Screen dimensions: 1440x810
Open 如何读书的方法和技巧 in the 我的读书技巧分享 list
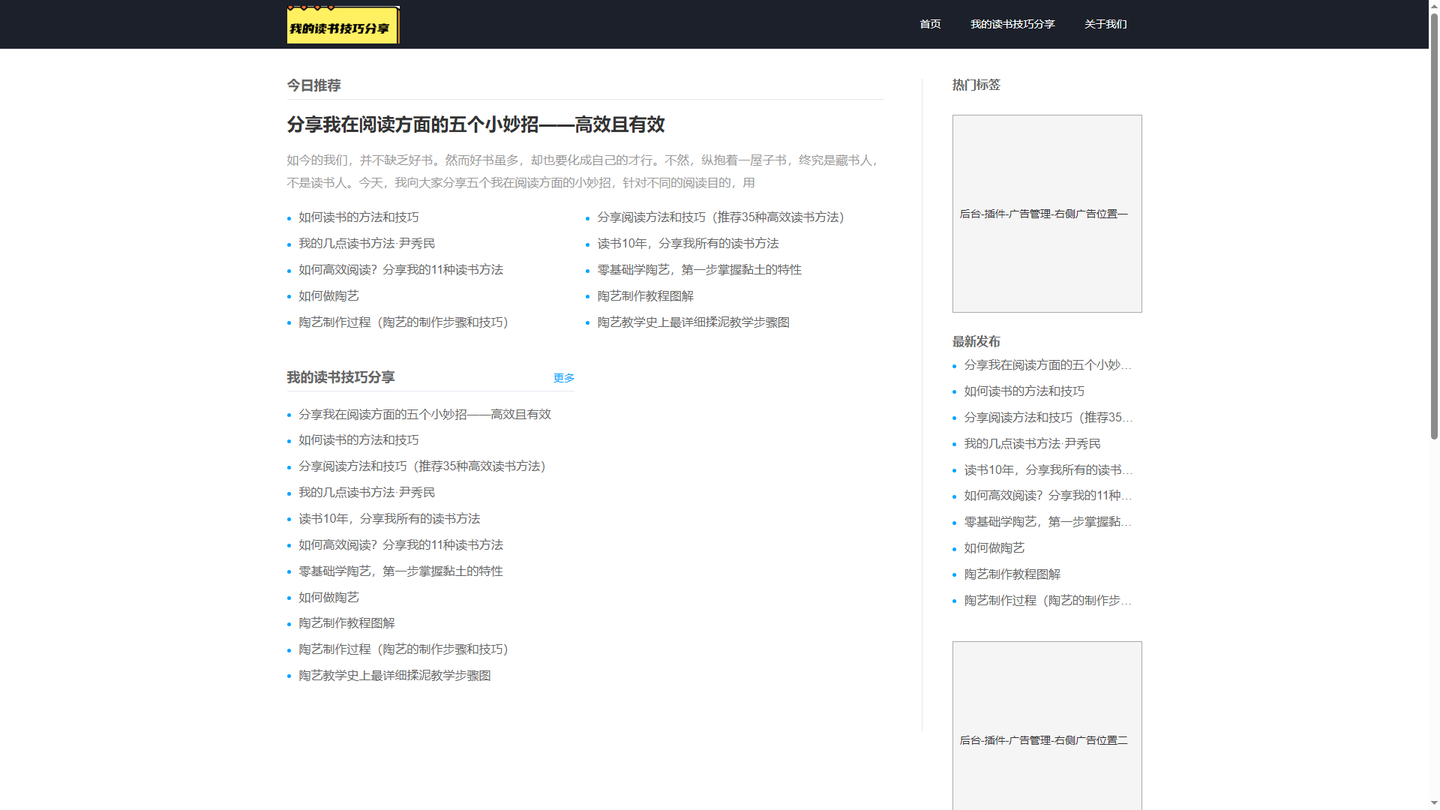point(358,440)
